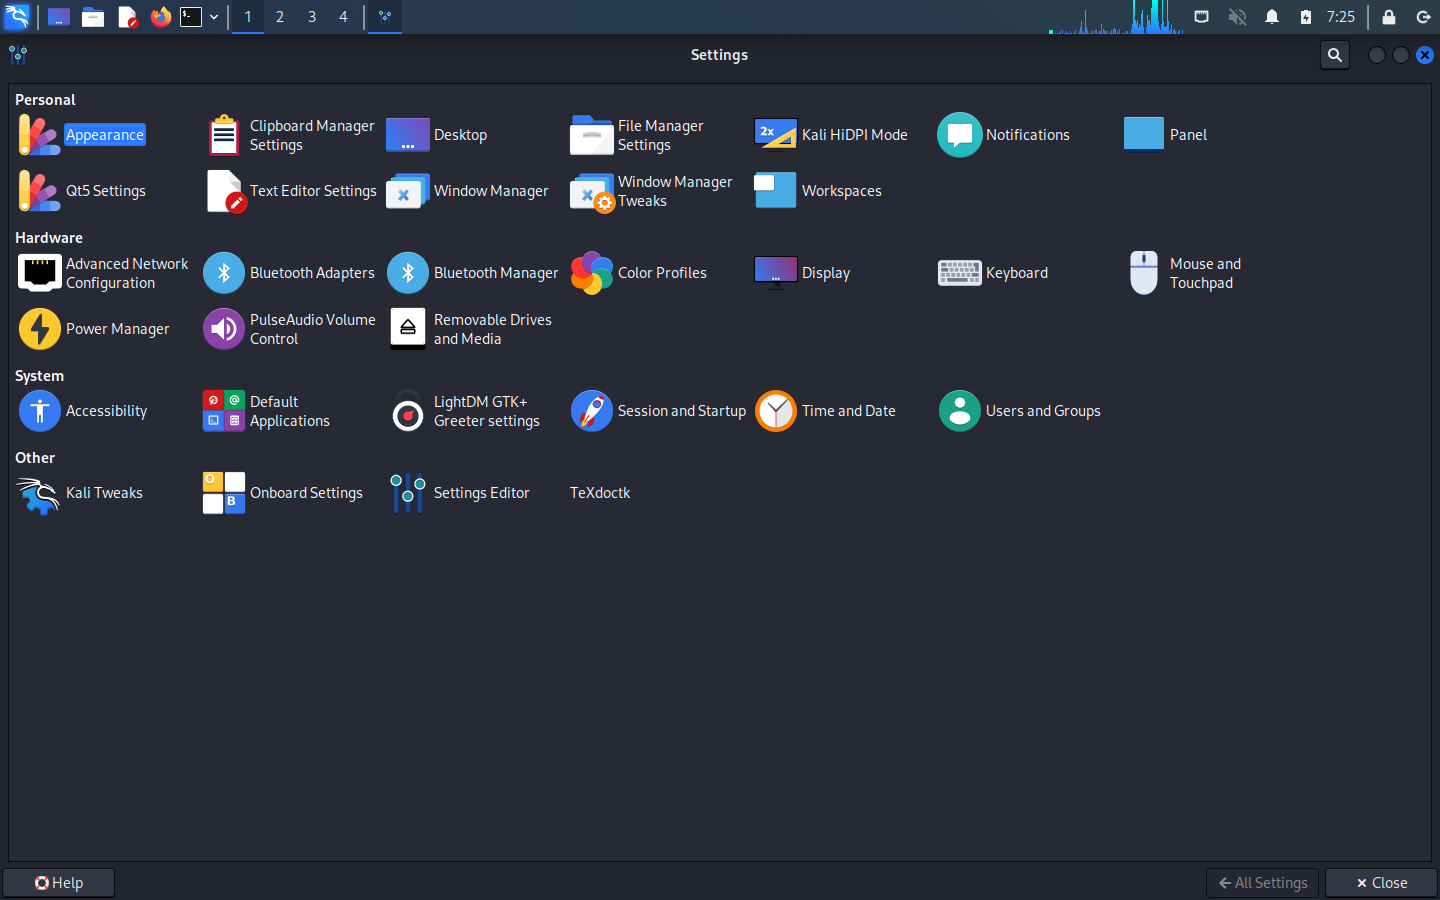Open the Desktop settings icon
1440x900 pixels.
pyautogui.click(x=408, y=135)
